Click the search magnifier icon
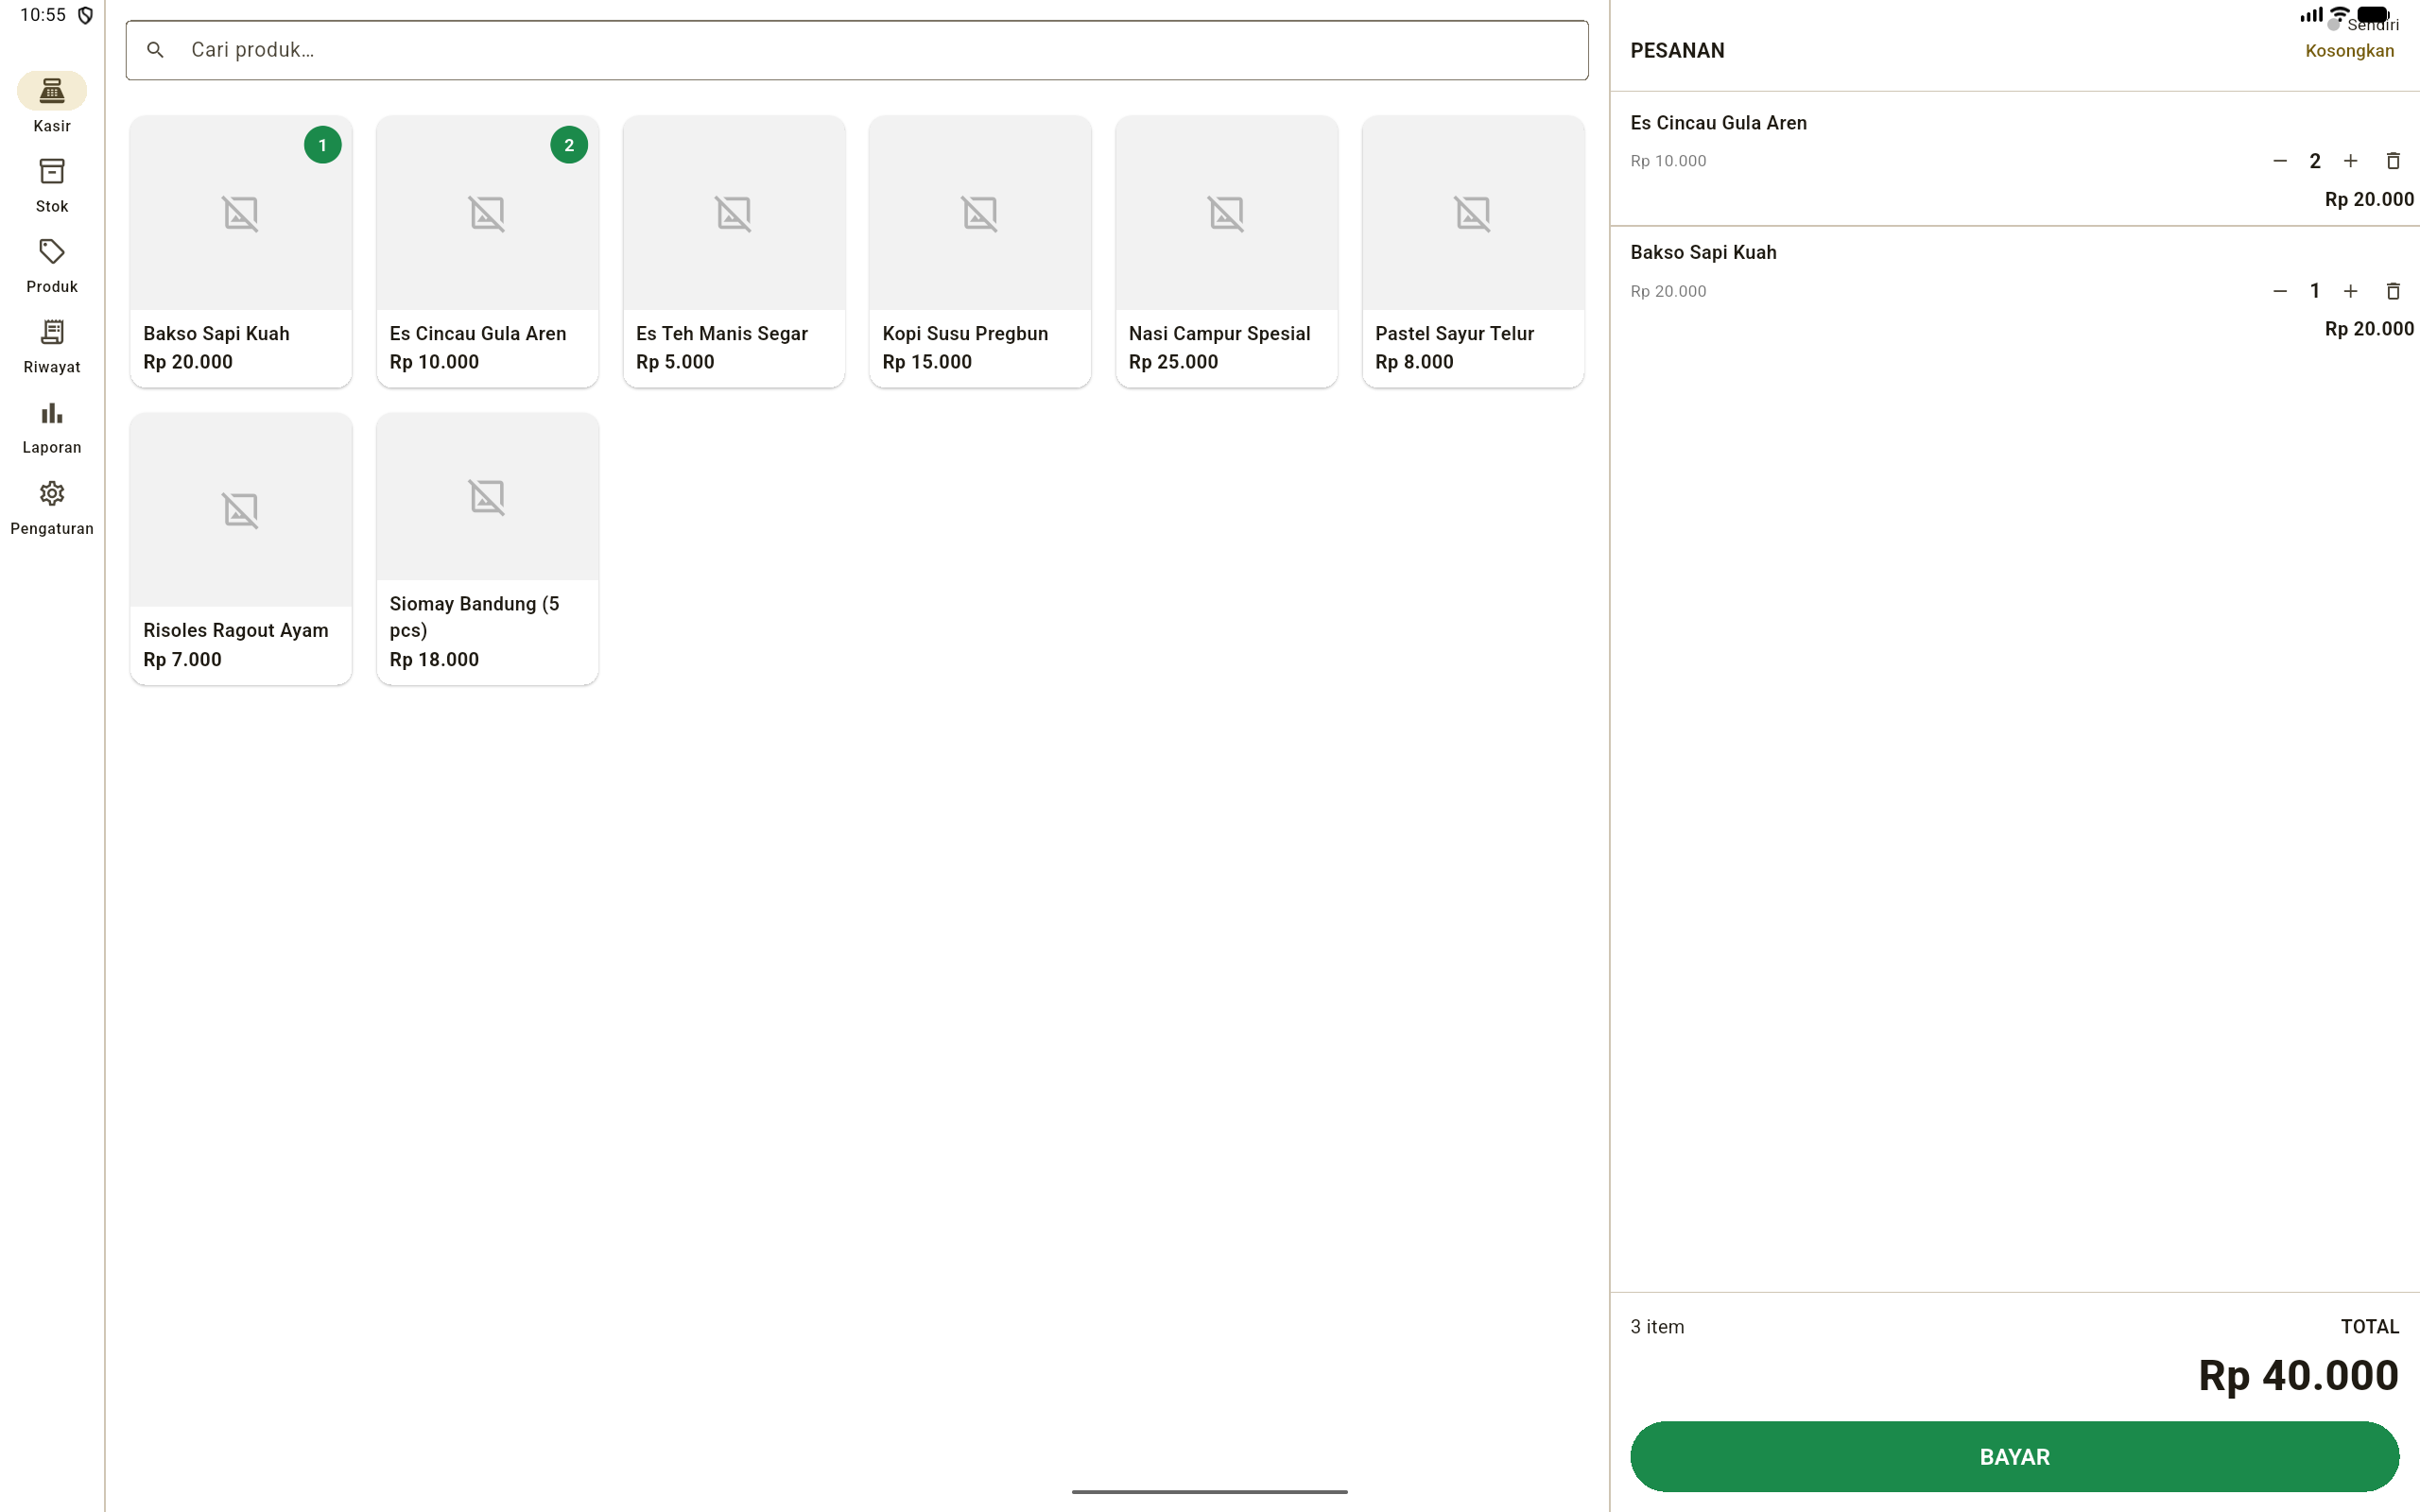The image size is (2420, 1512). tap(155, 50)
